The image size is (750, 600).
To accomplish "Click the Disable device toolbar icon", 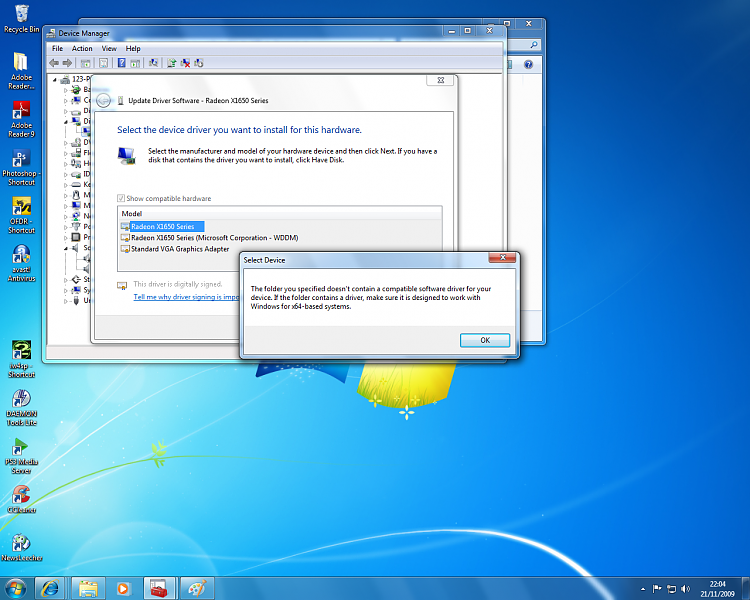I will (x=199, y=63).
